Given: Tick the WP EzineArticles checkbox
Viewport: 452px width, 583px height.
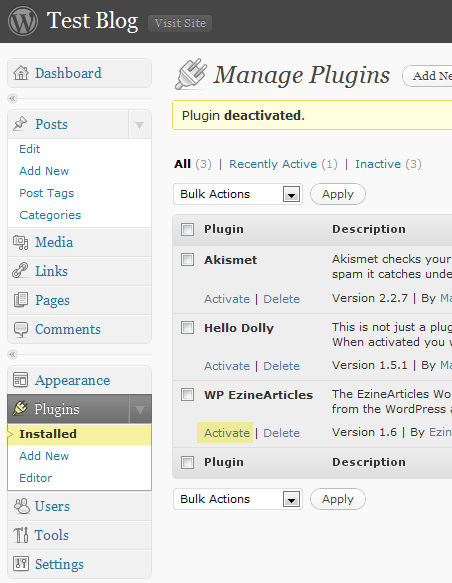Looking at the screenshot, I should (x=187, y=394).
